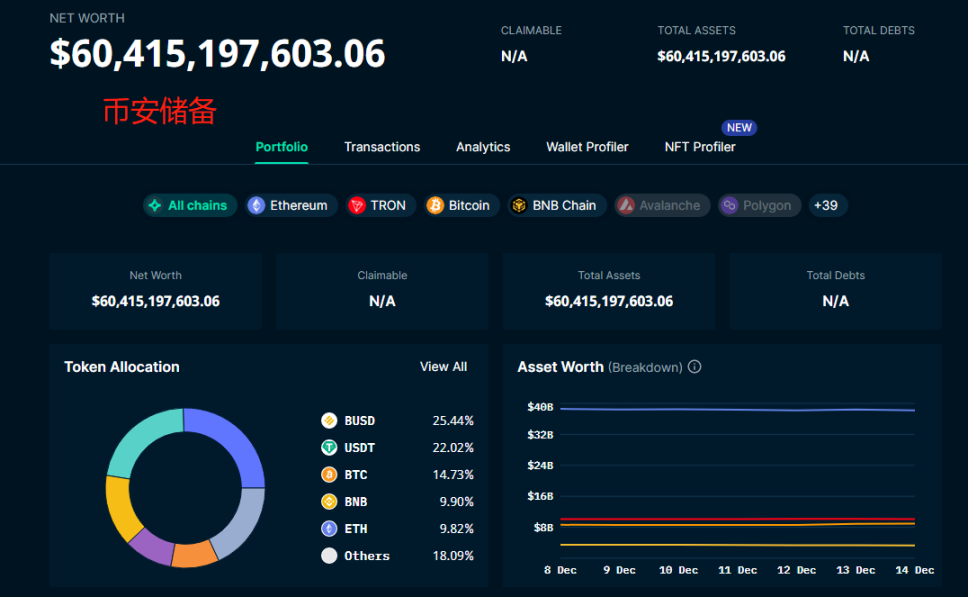Screen dimensions: 968x597
Task: Select the ETH legend label
Action: [356, 529]
